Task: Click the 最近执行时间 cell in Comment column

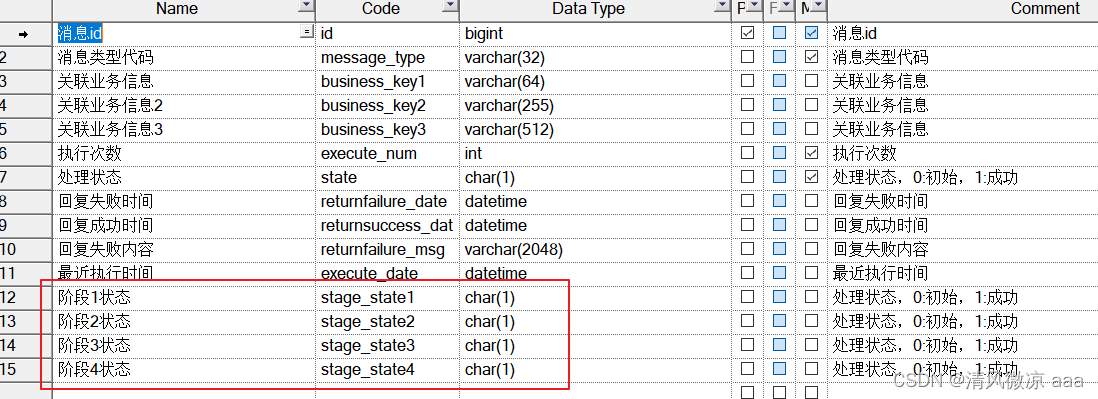Action: [x=963, y=273]
